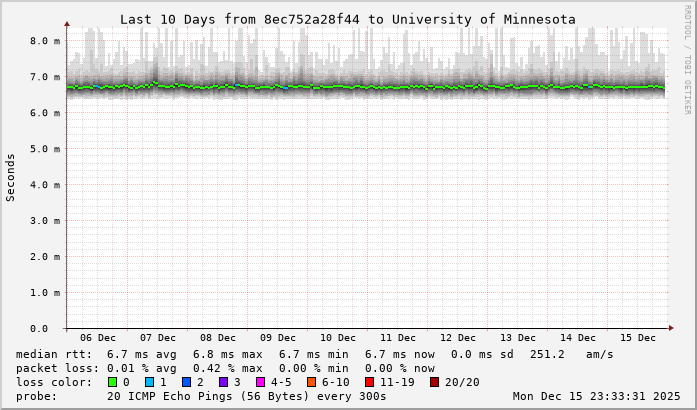
Task: Click the 0.0 y-axis label
Action: pos(39,329)
